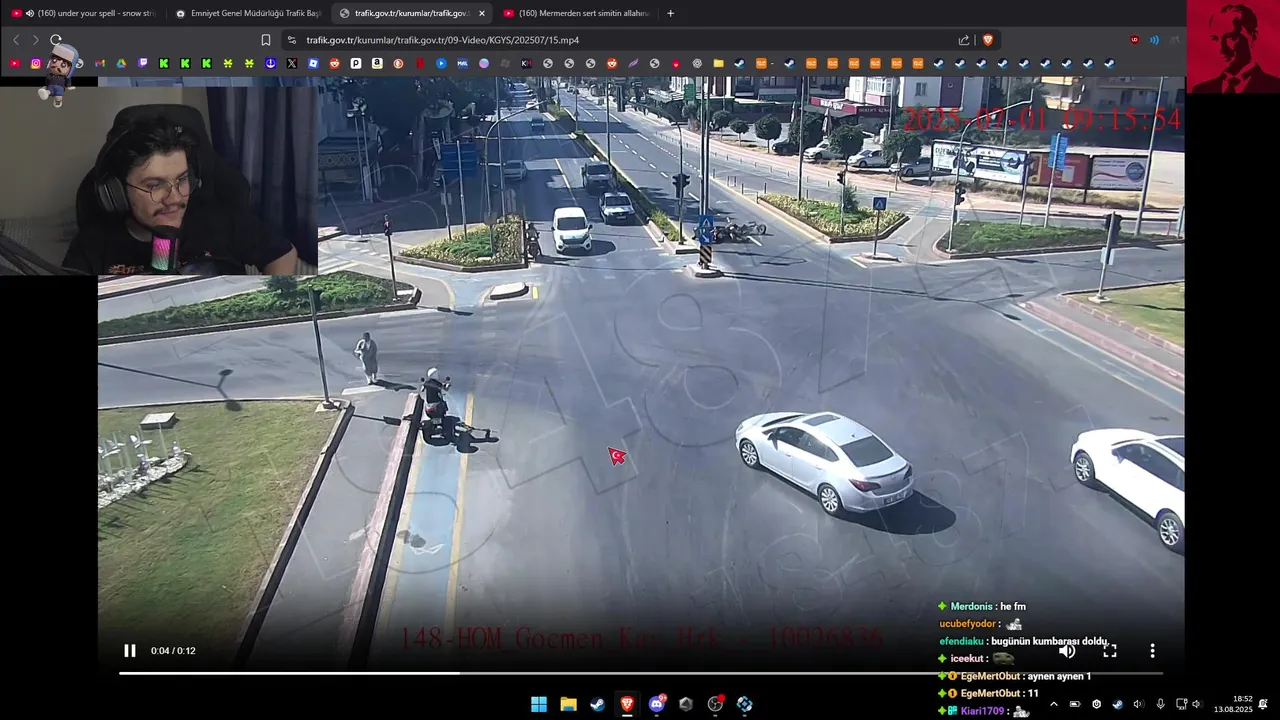Open the Brave Shields icon

[988, 40]
